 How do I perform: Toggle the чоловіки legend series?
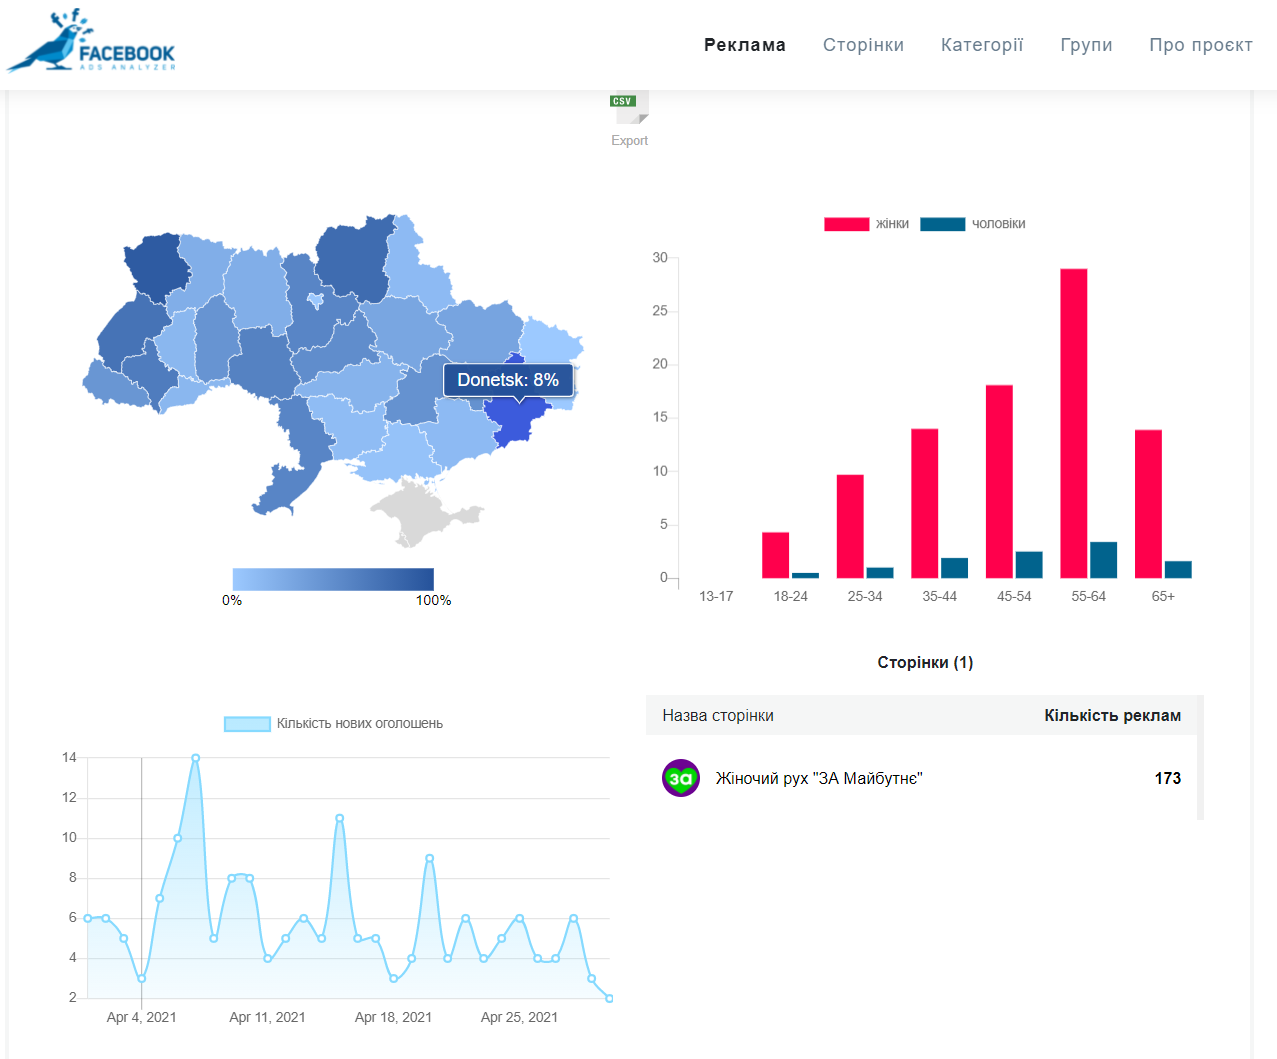[x=972, y=224]
